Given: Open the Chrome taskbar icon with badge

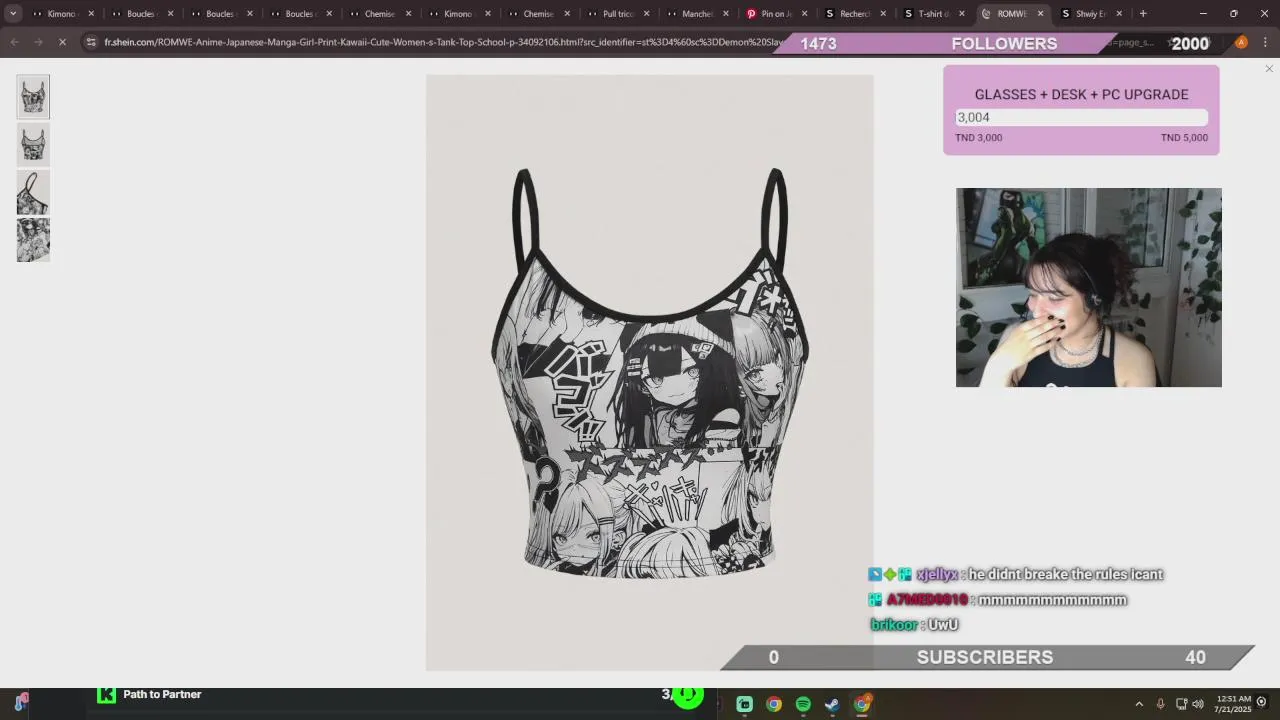Looking at the screenshot, I should pyautogui.click(x=862, y=704).
